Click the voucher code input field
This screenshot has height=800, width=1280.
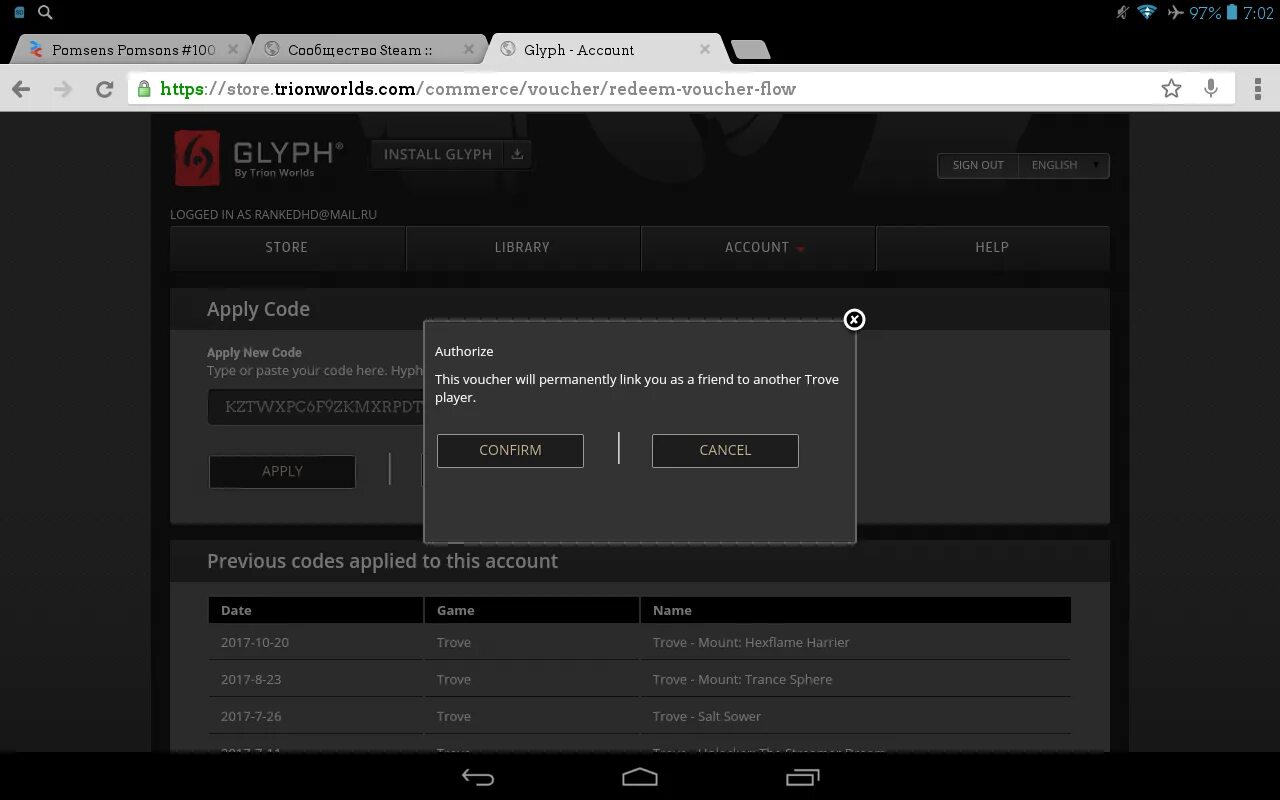tap(316, 407)
